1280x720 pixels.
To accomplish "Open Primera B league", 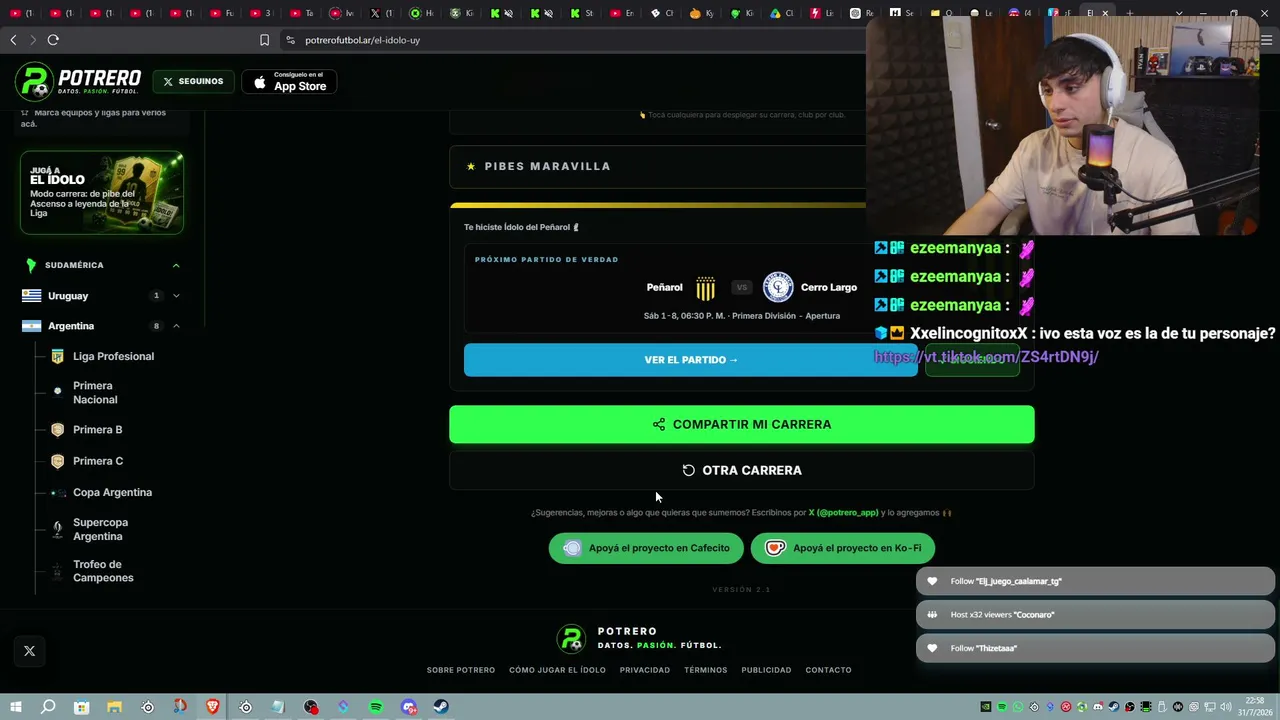I will click(x=97, y=430).
